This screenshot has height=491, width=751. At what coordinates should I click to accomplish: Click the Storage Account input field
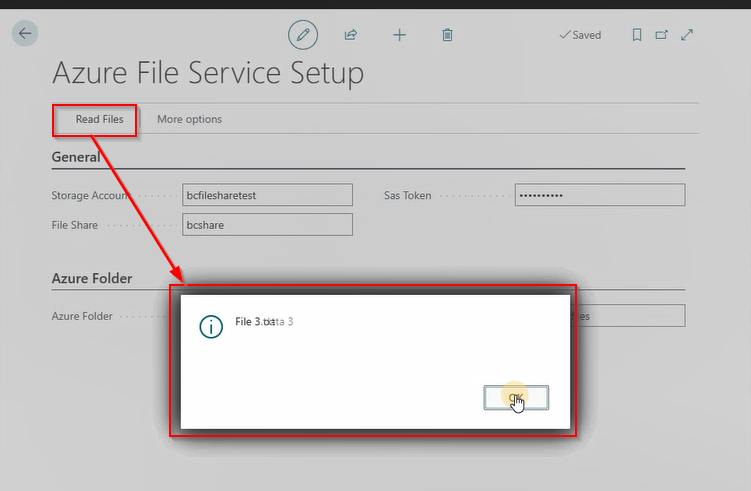tap(267, 195)
